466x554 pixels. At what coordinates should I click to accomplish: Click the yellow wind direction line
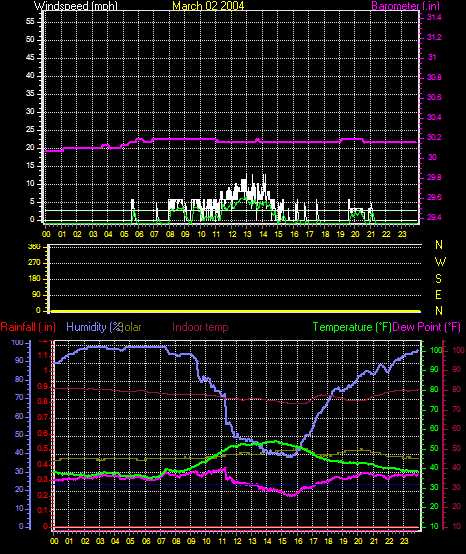236,311
